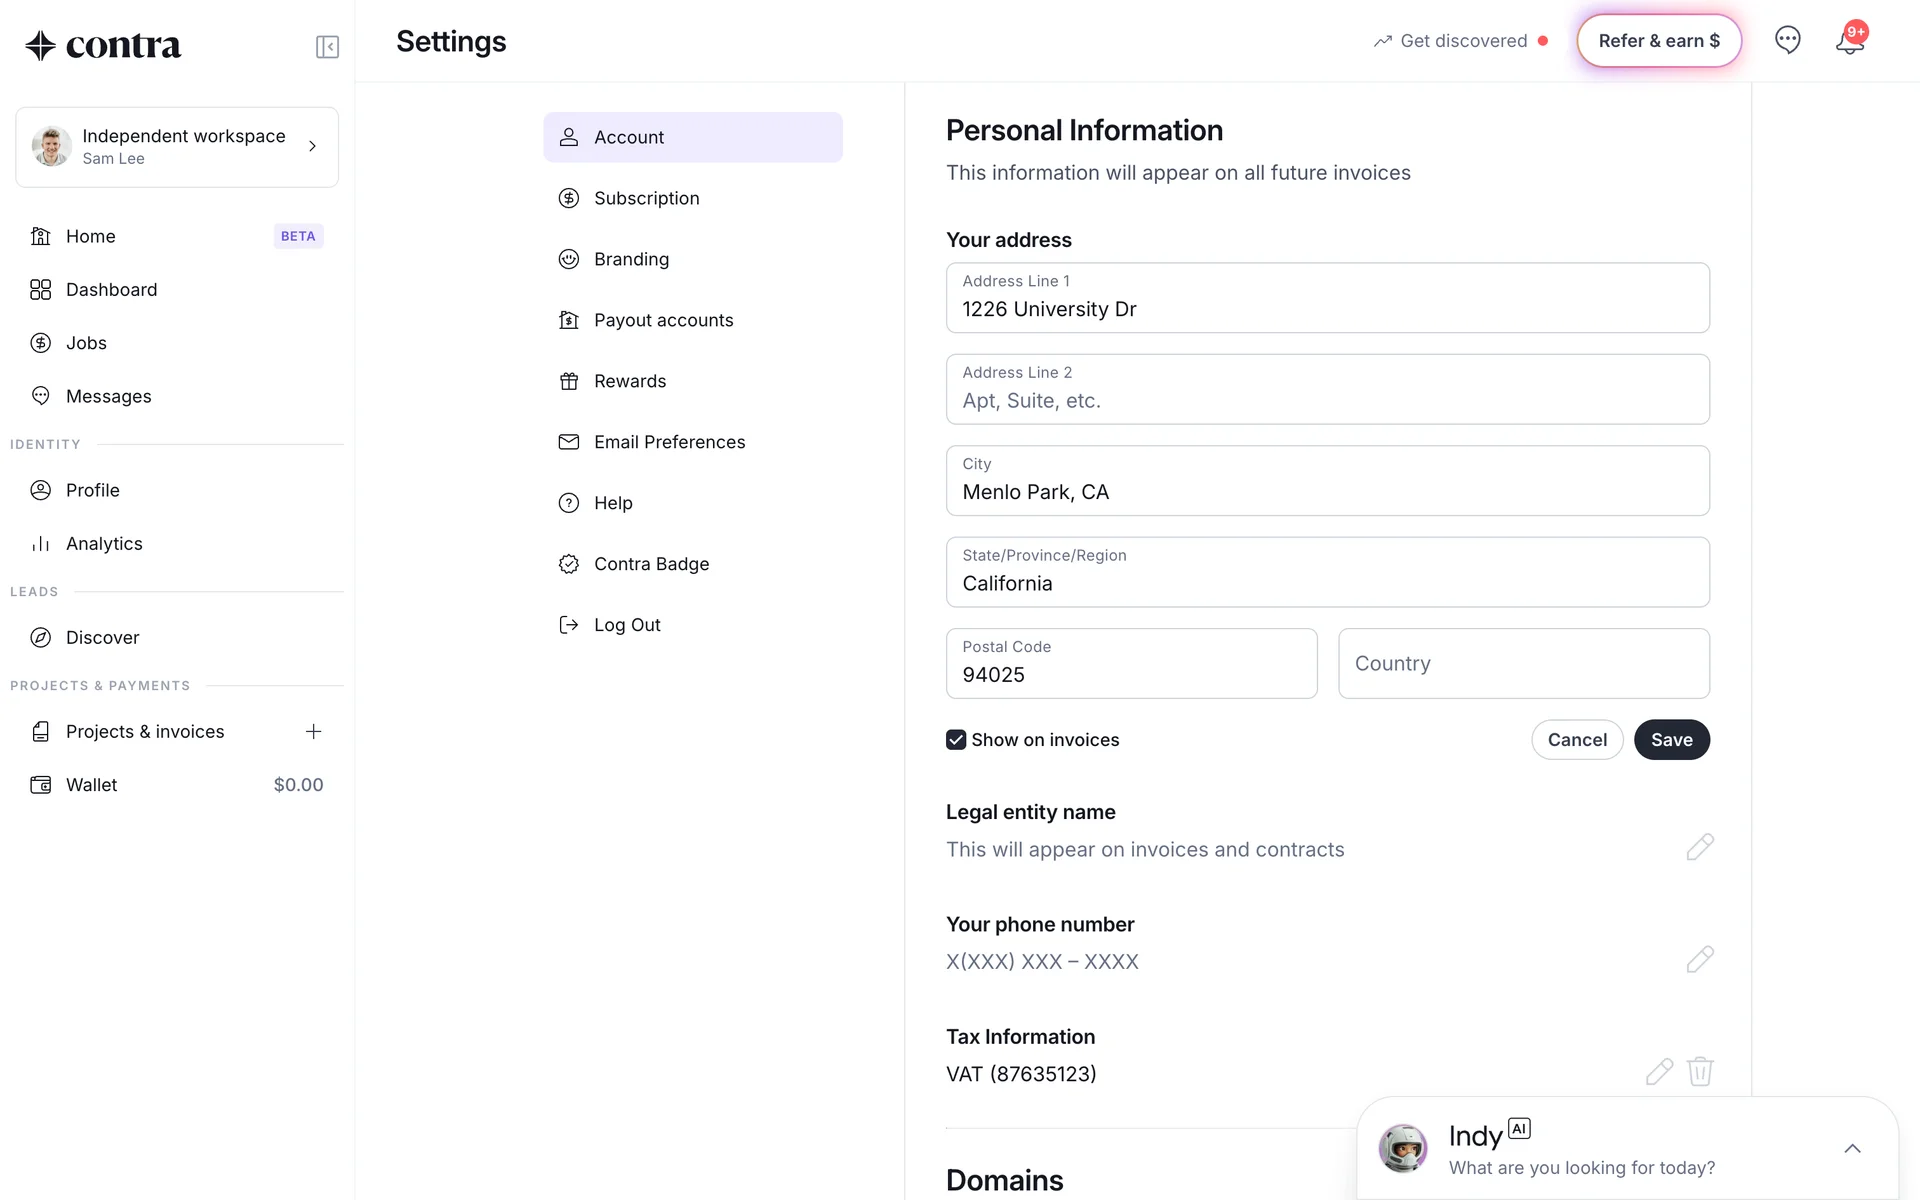The width and height of the screenshot is (1920, 1200).
Task: Uncheck Show on invoices checkbox
Action: (x=956, y=740)
